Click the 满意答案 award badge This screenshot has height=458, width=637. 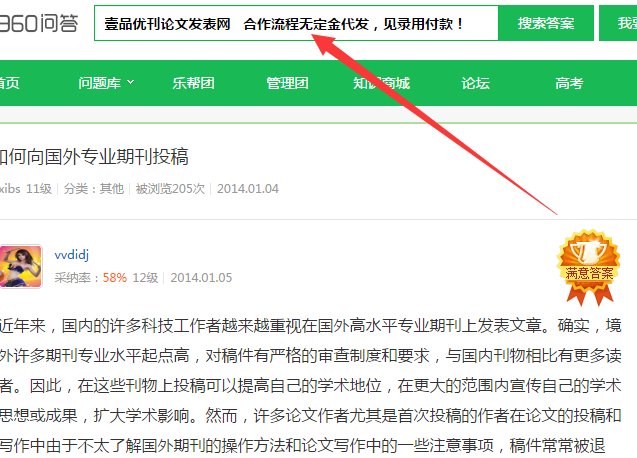point(589,268)
